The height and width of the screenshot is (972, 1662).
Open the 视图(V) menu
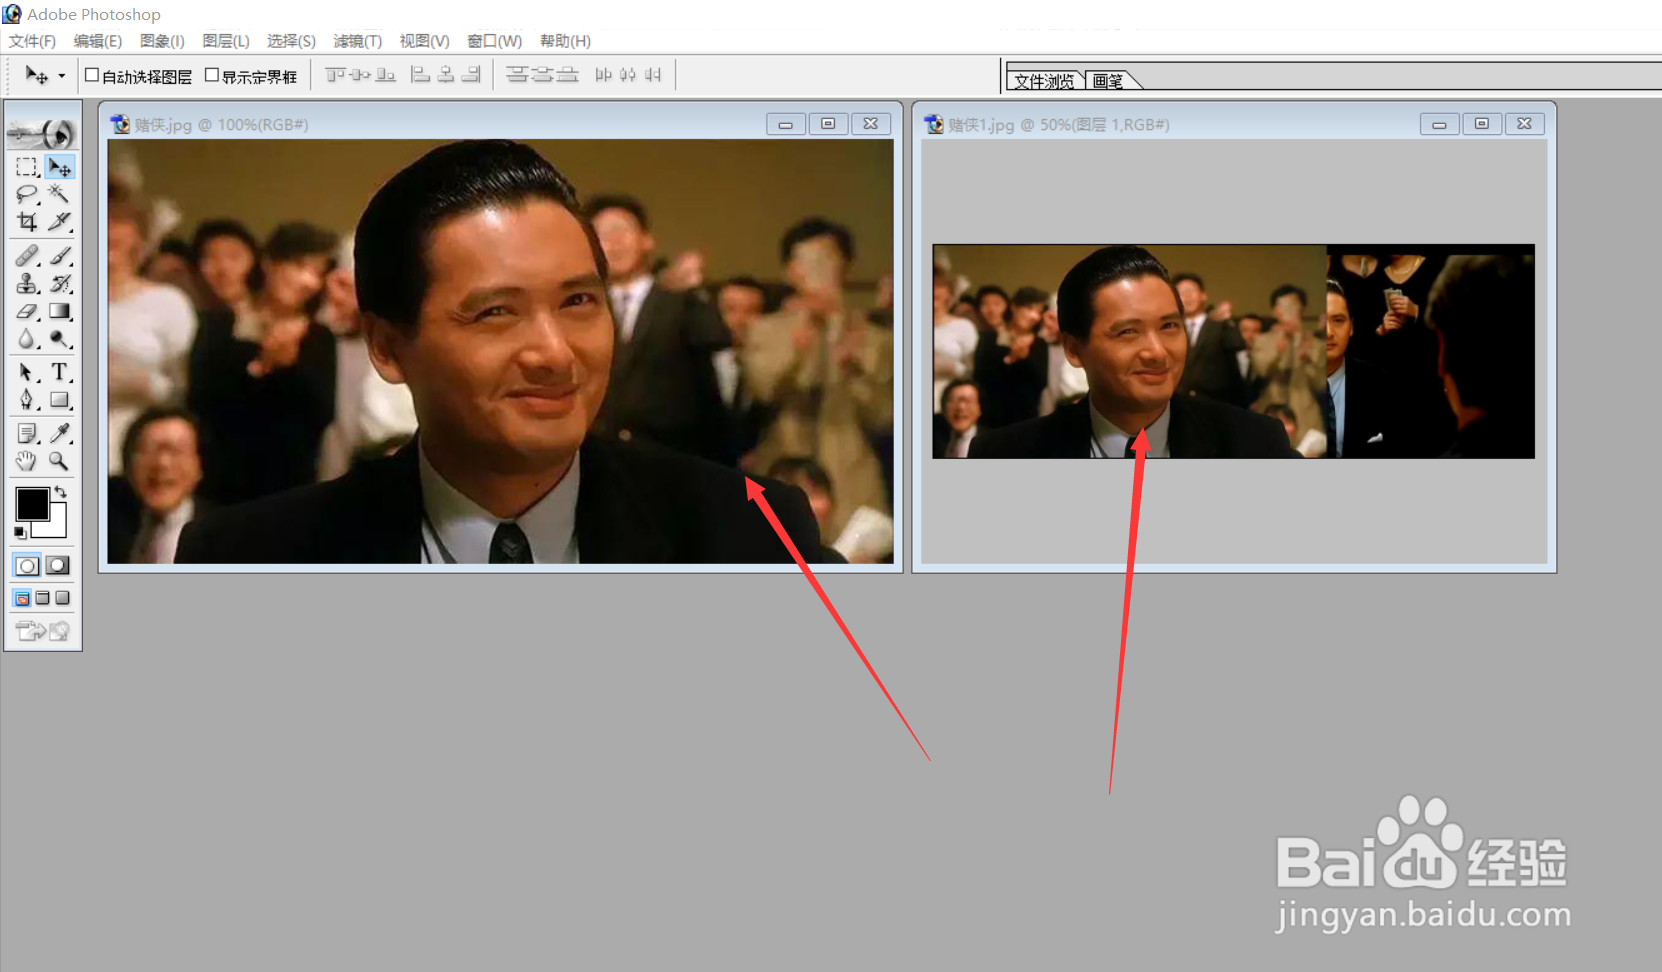(x=424, y=41)
